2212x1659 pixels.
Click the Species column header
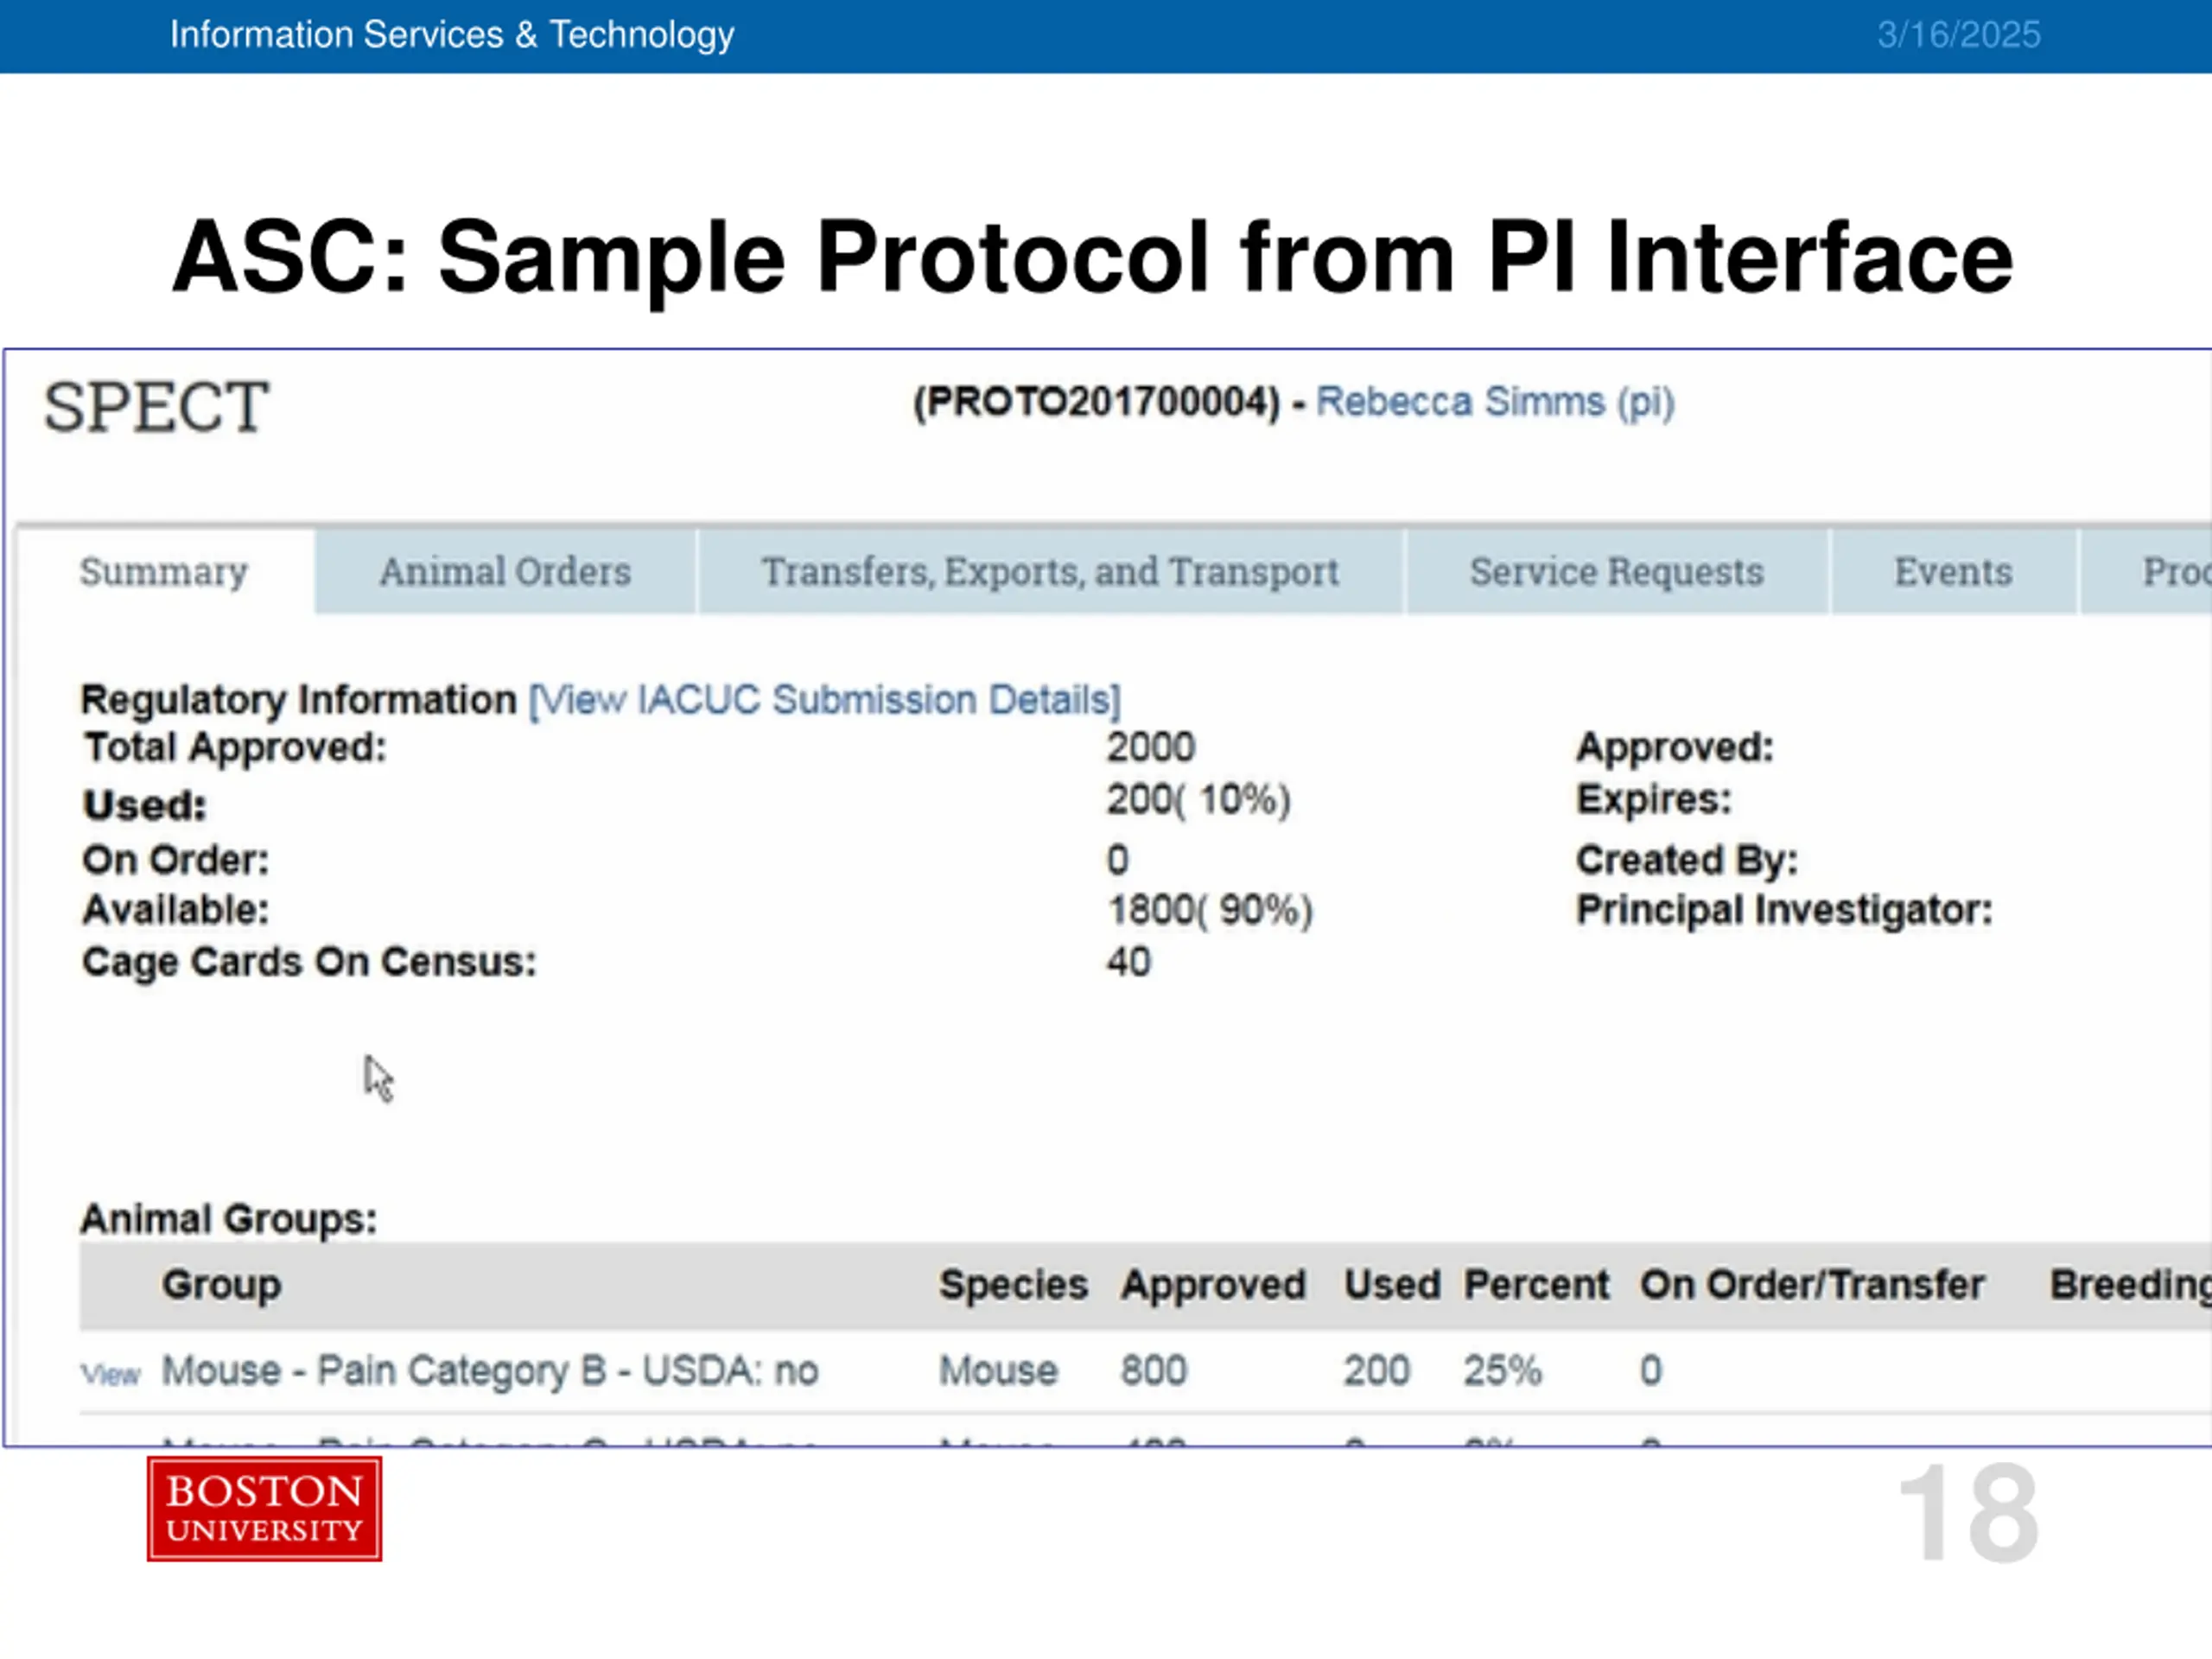point(1013,1284)
